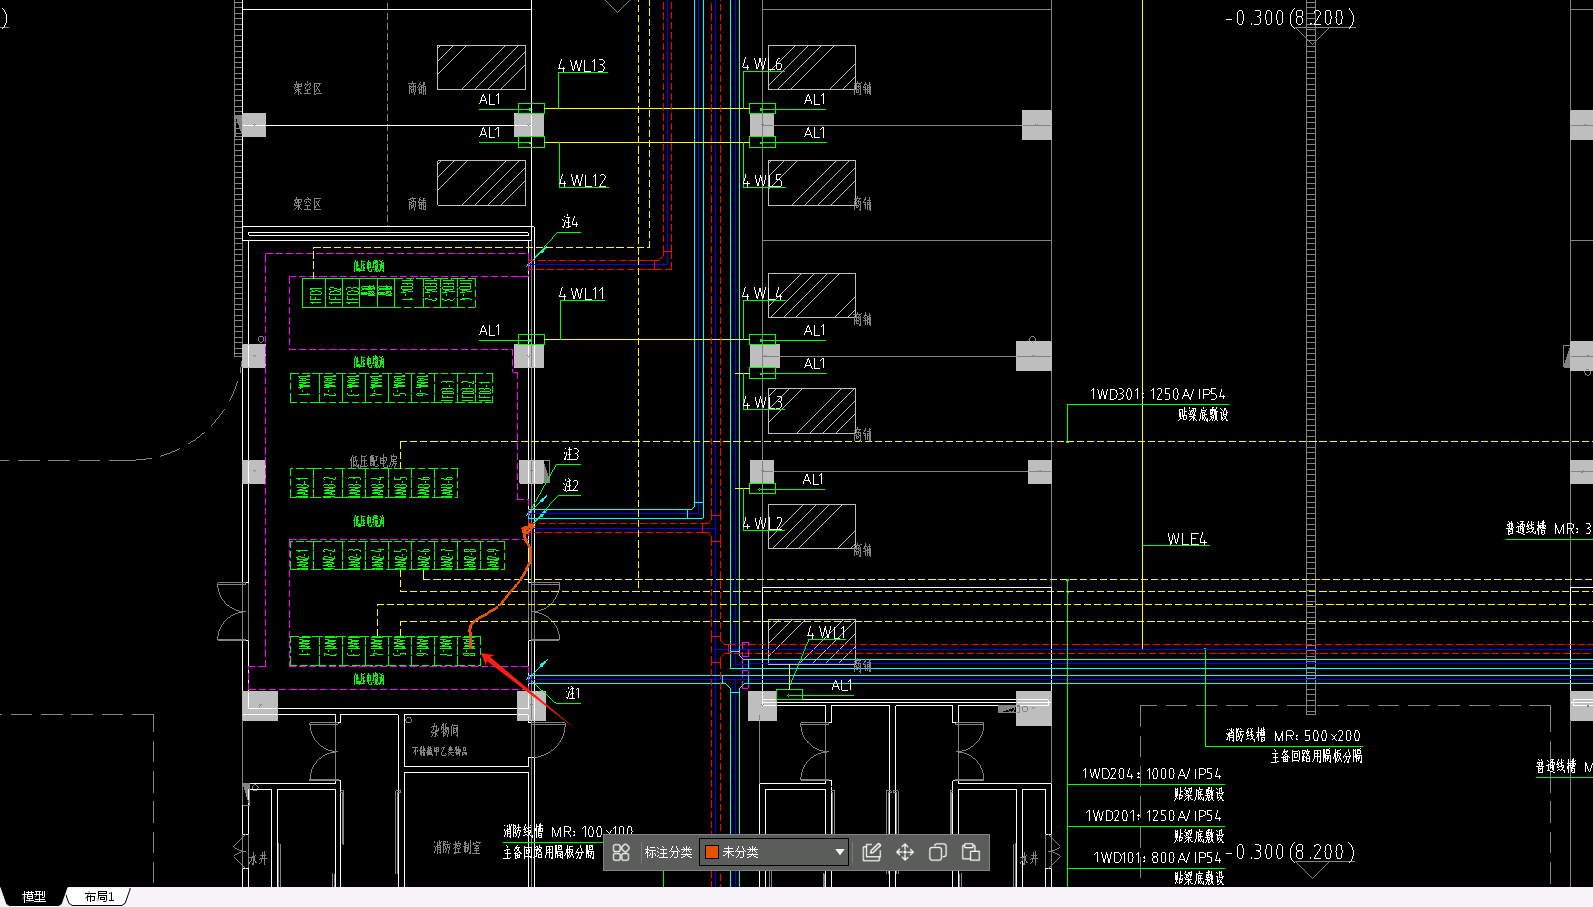Click the 注3 note marker
This screenshot has width=1593, height=907.
[571, 454]
